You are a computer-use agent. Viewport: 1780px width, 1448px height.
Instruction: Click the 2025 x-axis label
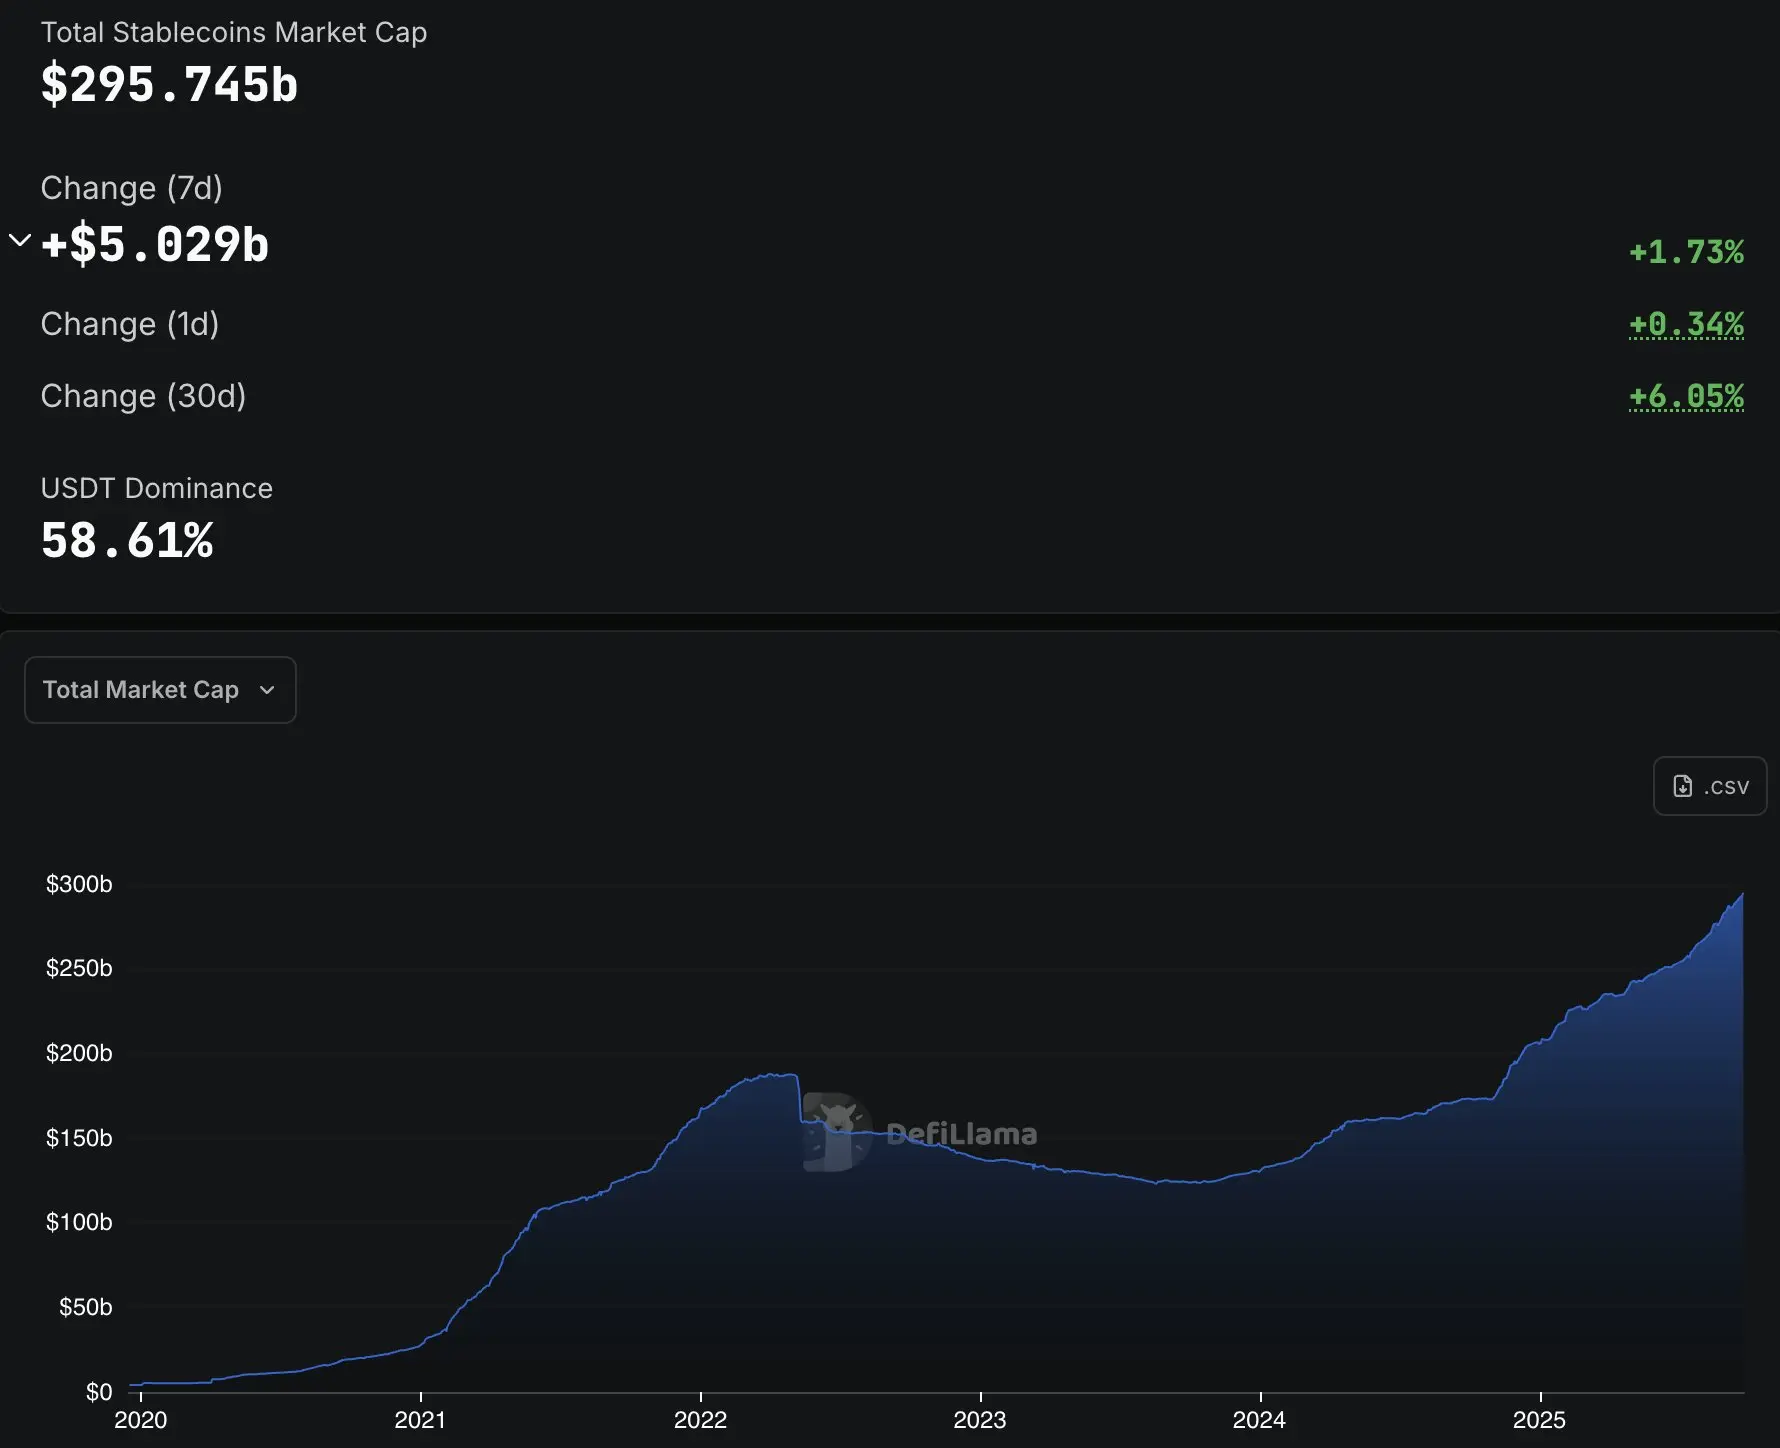pos(1539,1420)
